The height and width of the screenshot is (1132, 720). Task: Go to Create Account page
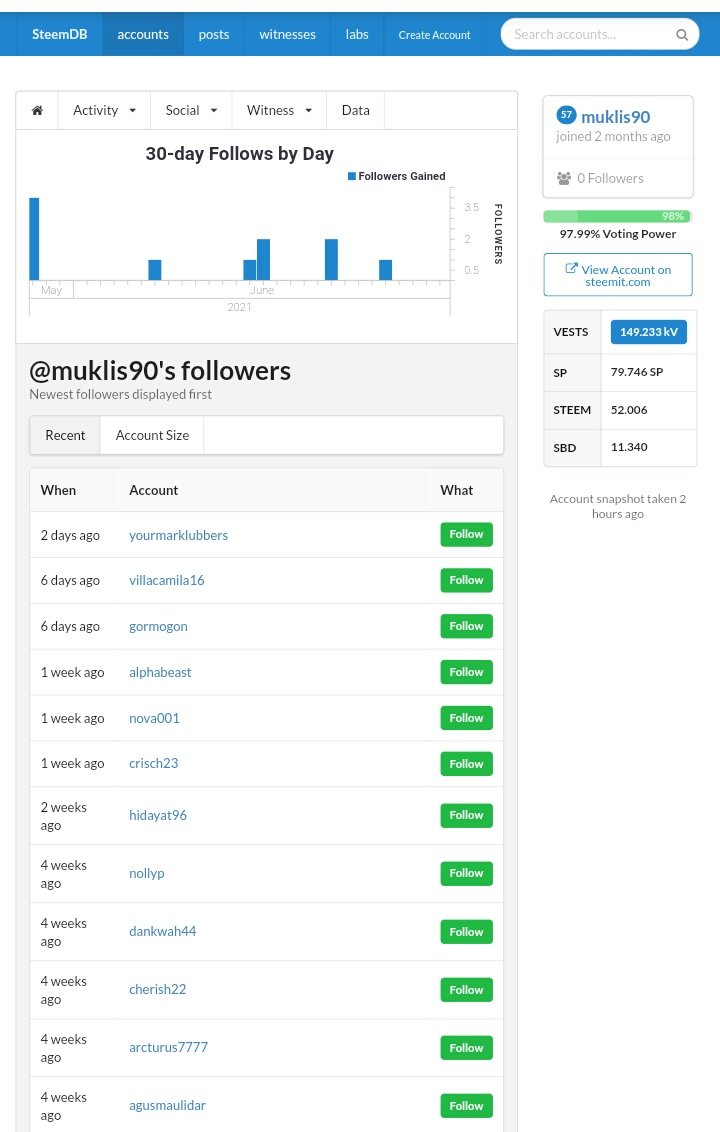[434, 35]
